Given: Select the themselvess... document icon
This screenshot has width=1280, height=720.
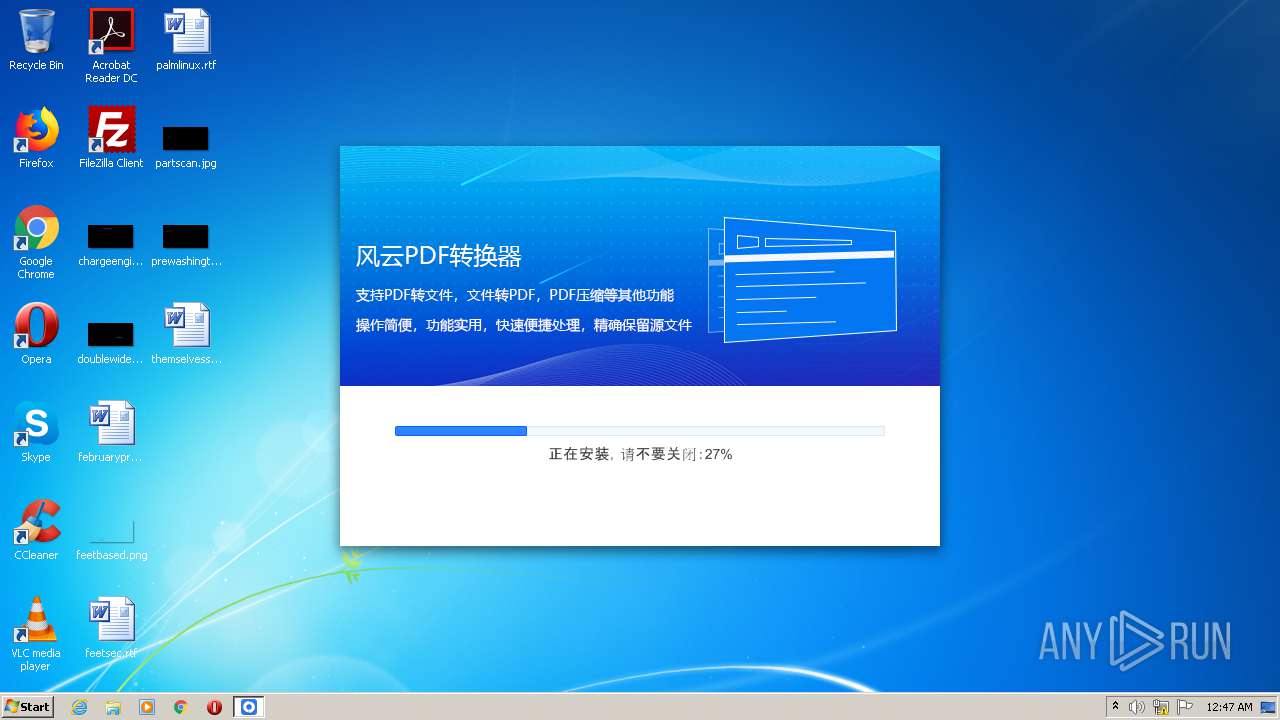Looking at the screenshot, I should click(x=186, y=334).
